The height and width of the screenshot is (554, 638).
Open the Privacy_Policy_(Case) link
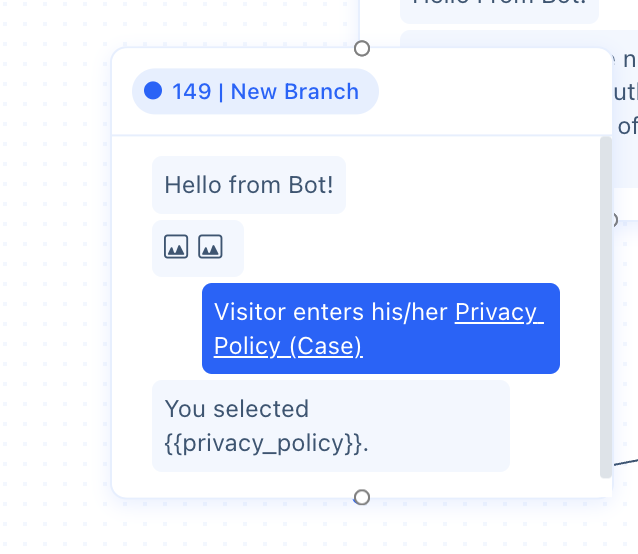point(379,329)
